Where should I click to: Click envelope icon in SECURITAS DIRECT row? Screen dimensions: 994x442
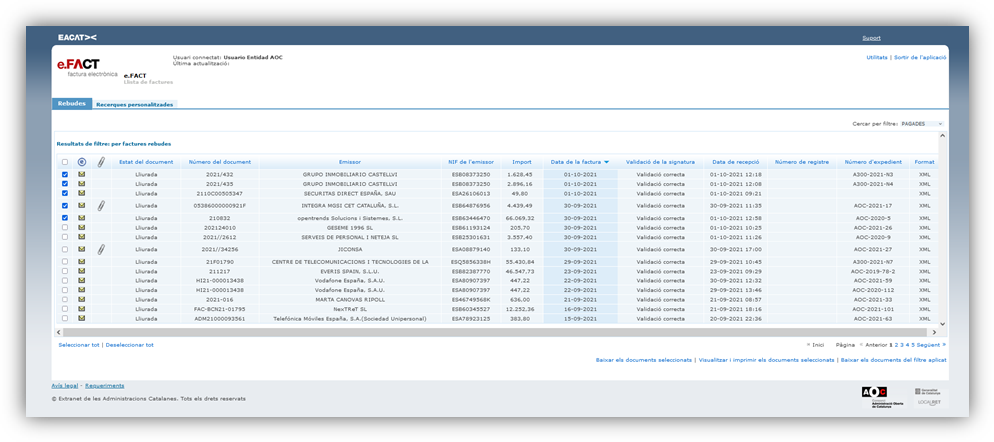82,193
